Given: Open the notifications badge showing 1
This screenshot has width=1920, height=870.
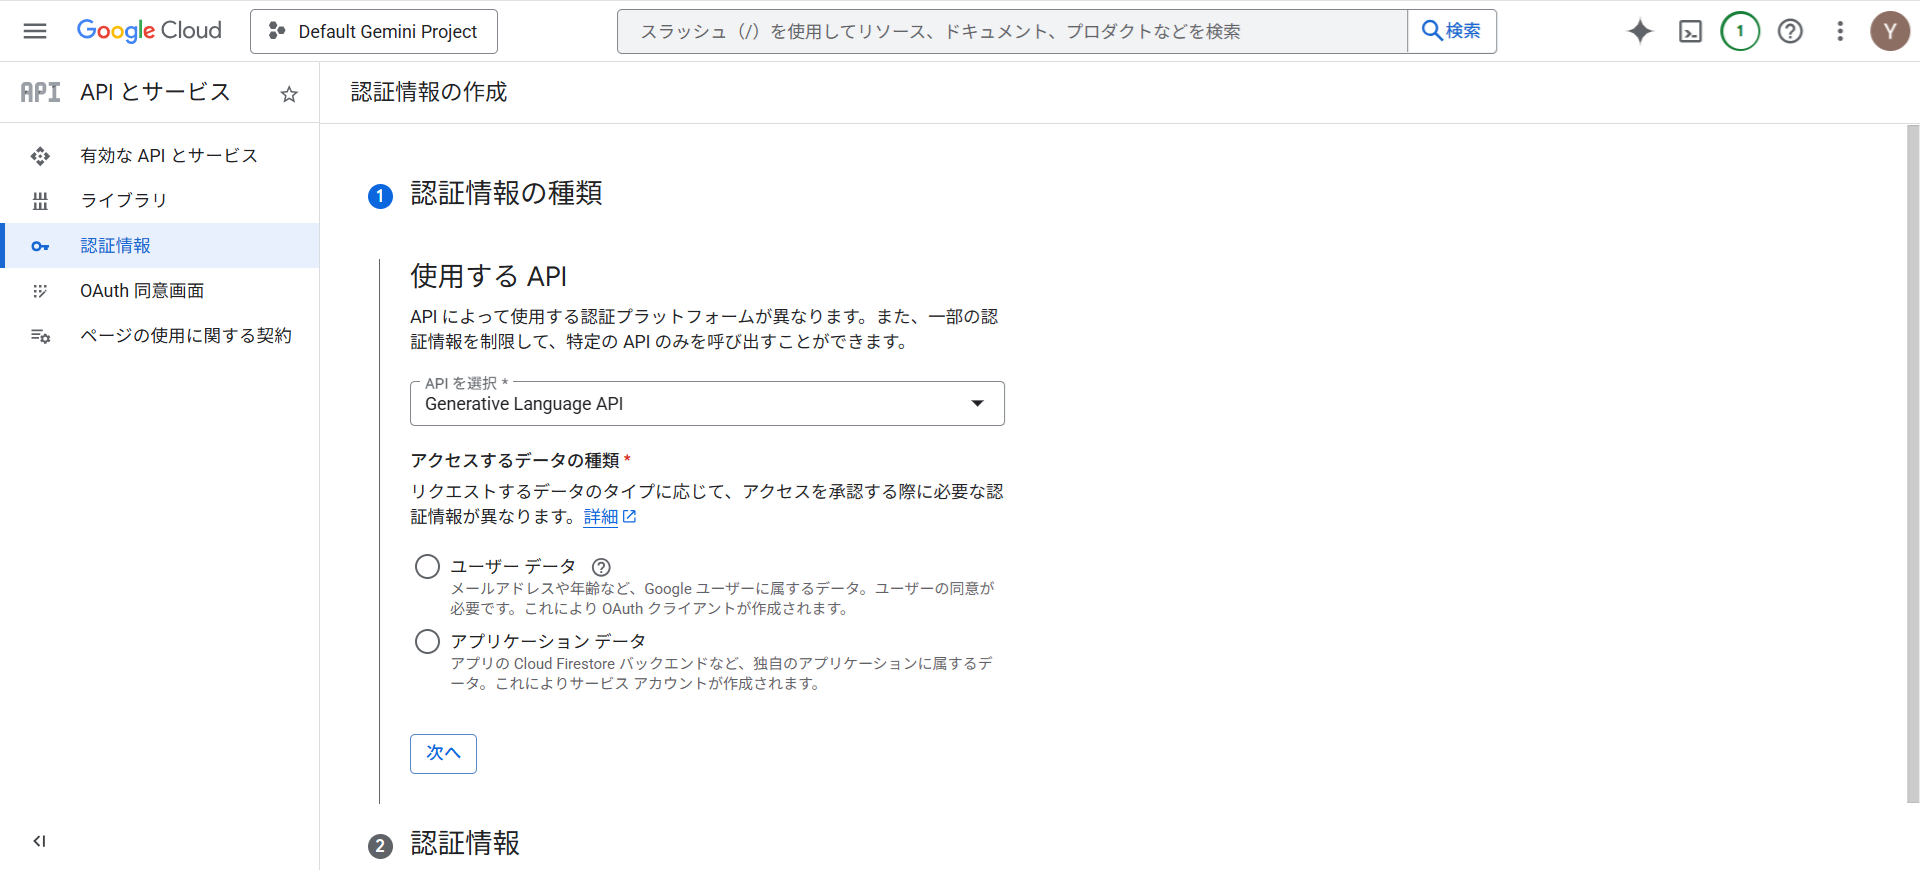Looking at the screenshot, I should point(1740,31).
